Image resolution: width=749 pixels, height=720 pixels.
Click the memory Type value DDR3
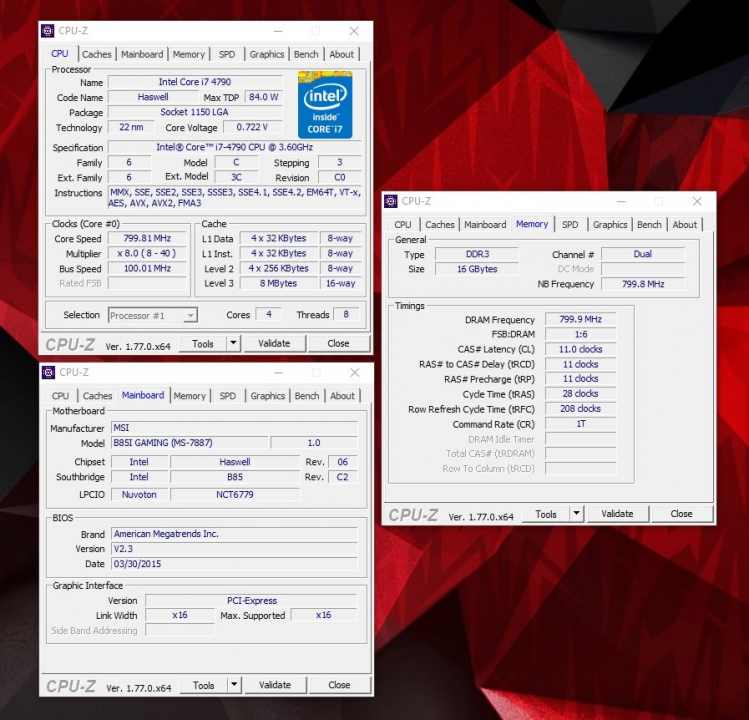pyautogui.click(x=477, y=254)
